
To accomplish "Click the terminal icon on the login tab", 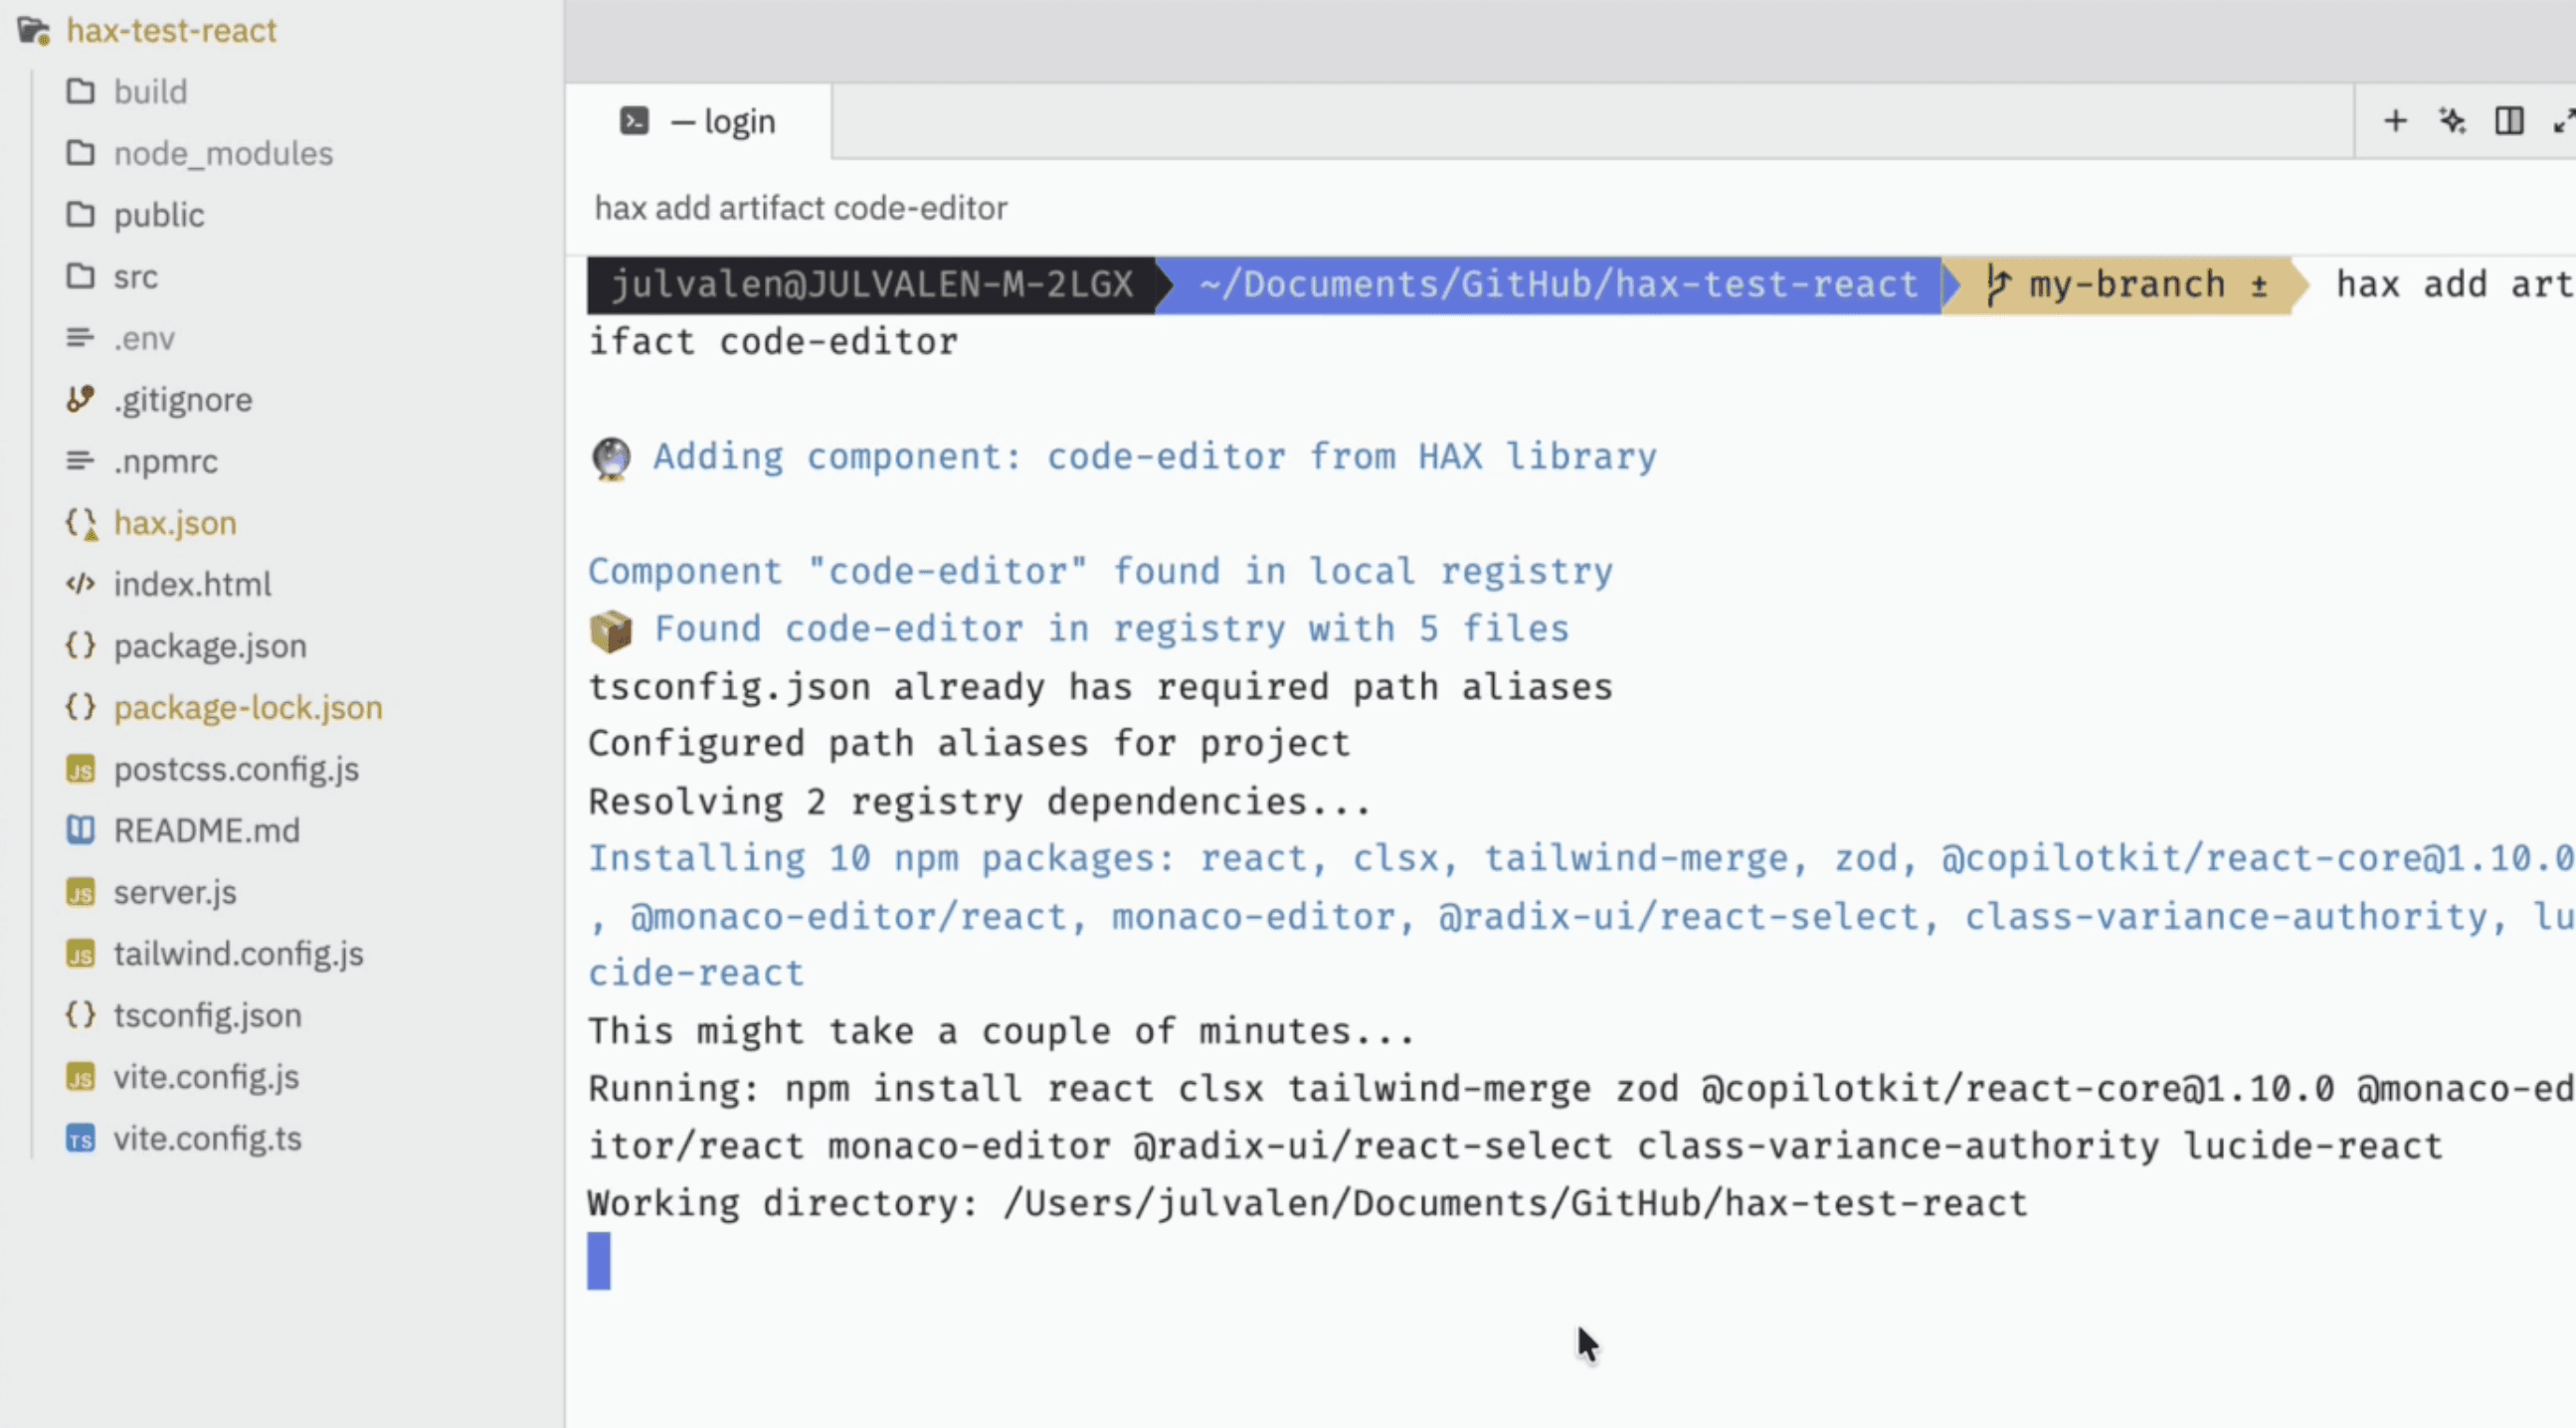I will pos(634,120).
